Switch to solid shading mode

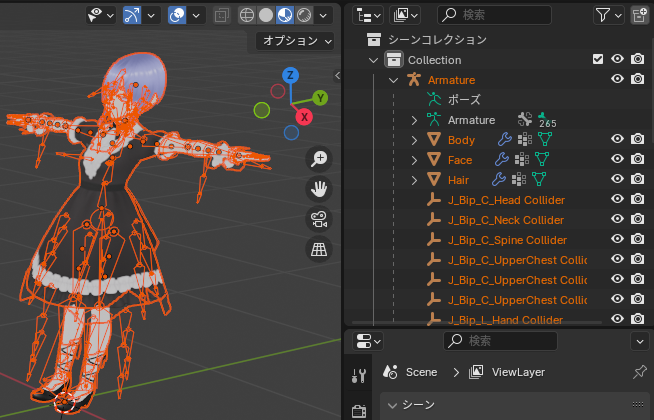point(266,15)
